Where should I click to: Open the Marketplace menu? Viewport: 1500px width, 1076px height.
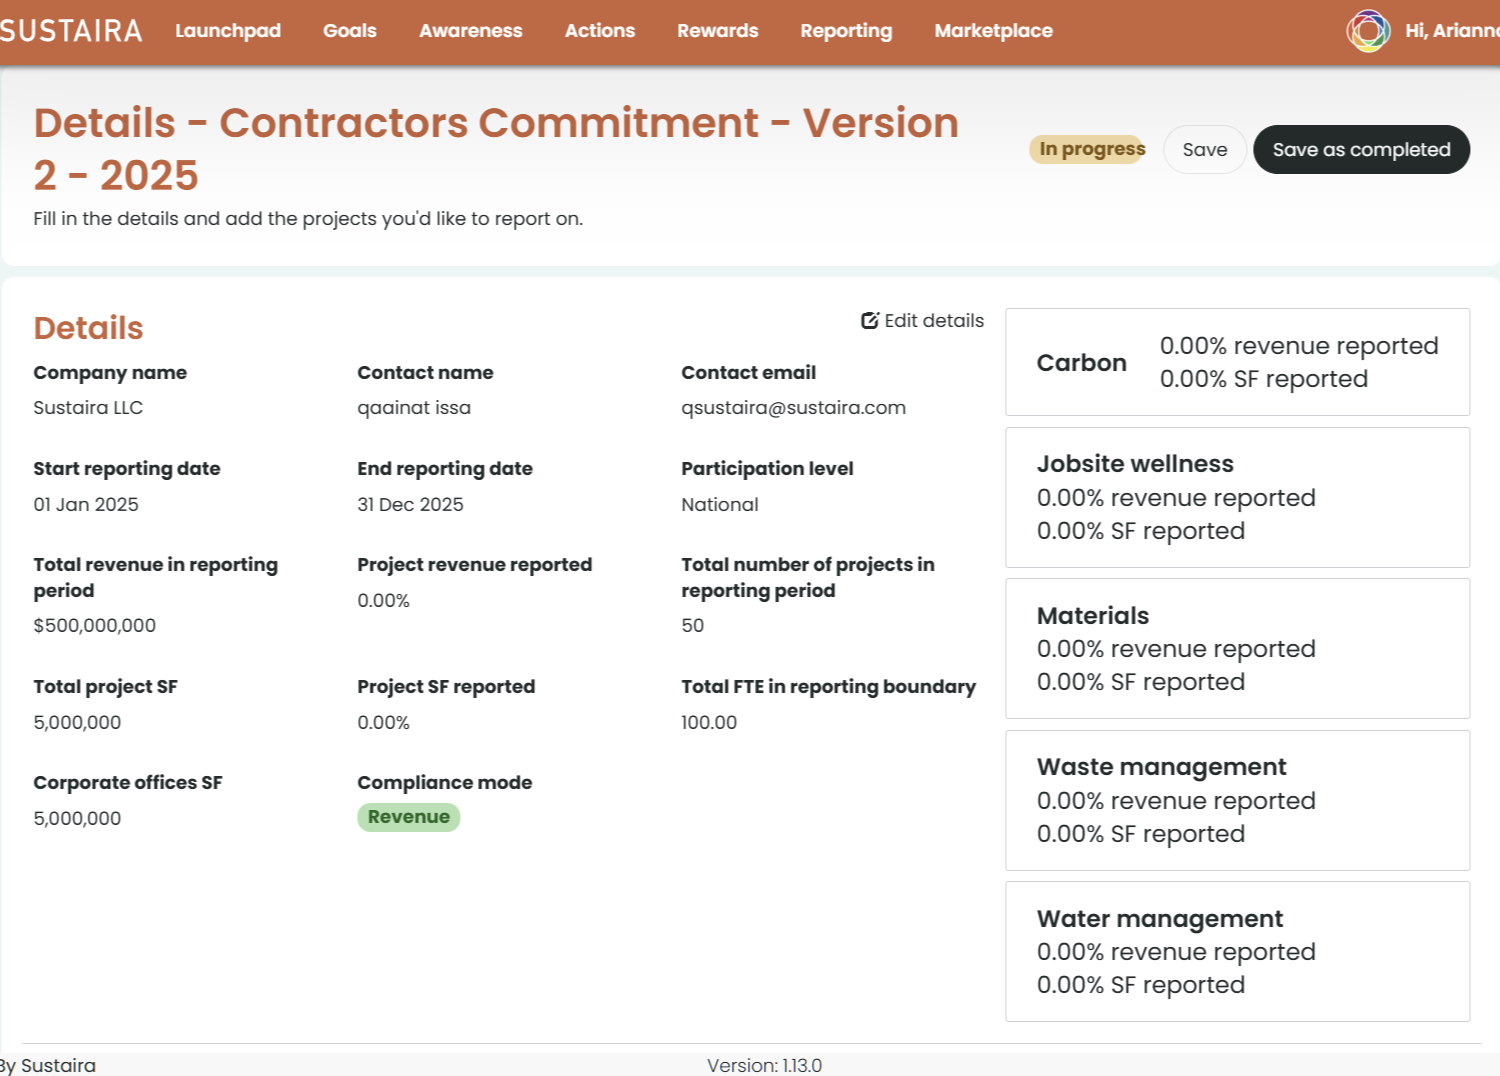click(x=994, y=31)
